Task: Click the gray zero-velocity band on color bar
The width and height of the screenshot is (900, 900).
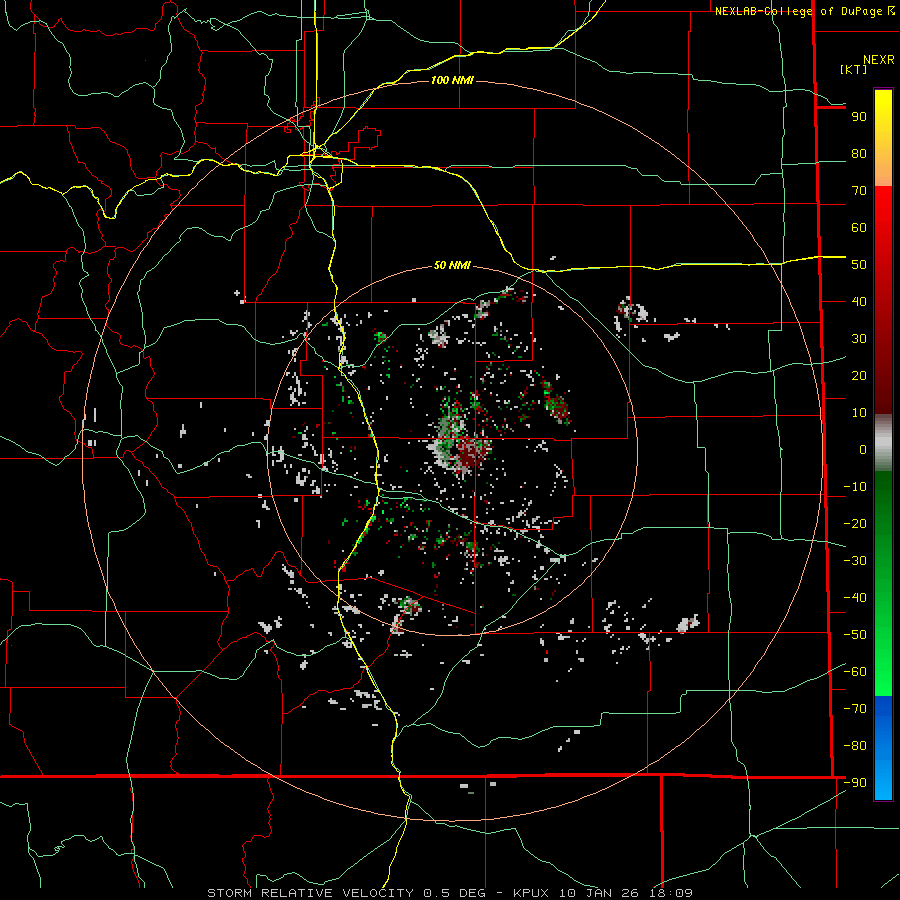Action: (883, 443)
